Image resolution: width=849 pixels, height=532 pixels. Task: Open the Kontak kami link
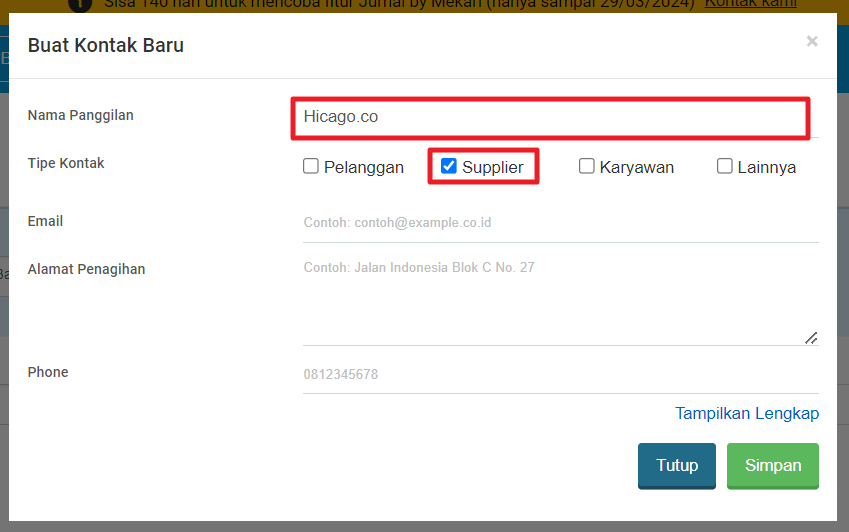click(x=750, y=3)
